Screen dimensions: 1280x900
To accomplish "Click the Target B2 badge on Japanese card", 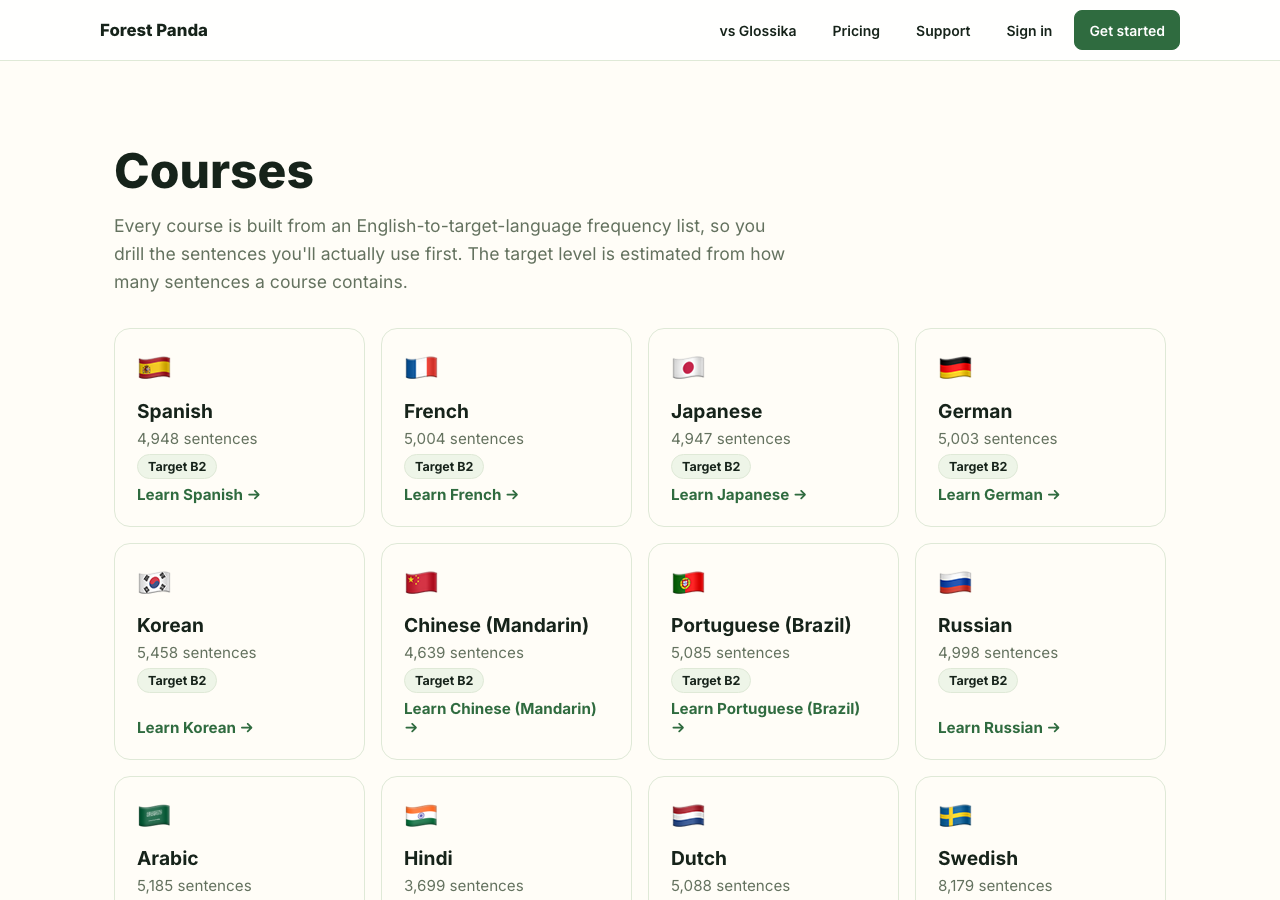I will (x=711, y=466).
